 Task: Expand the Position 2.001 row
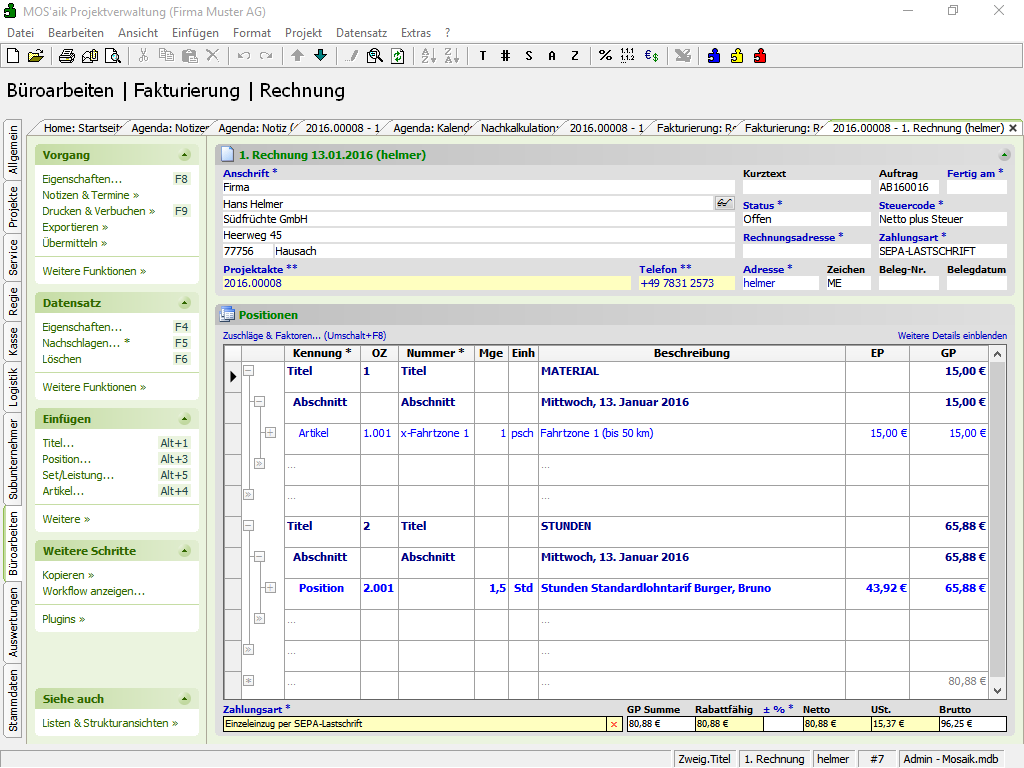(x=270, y=588)
